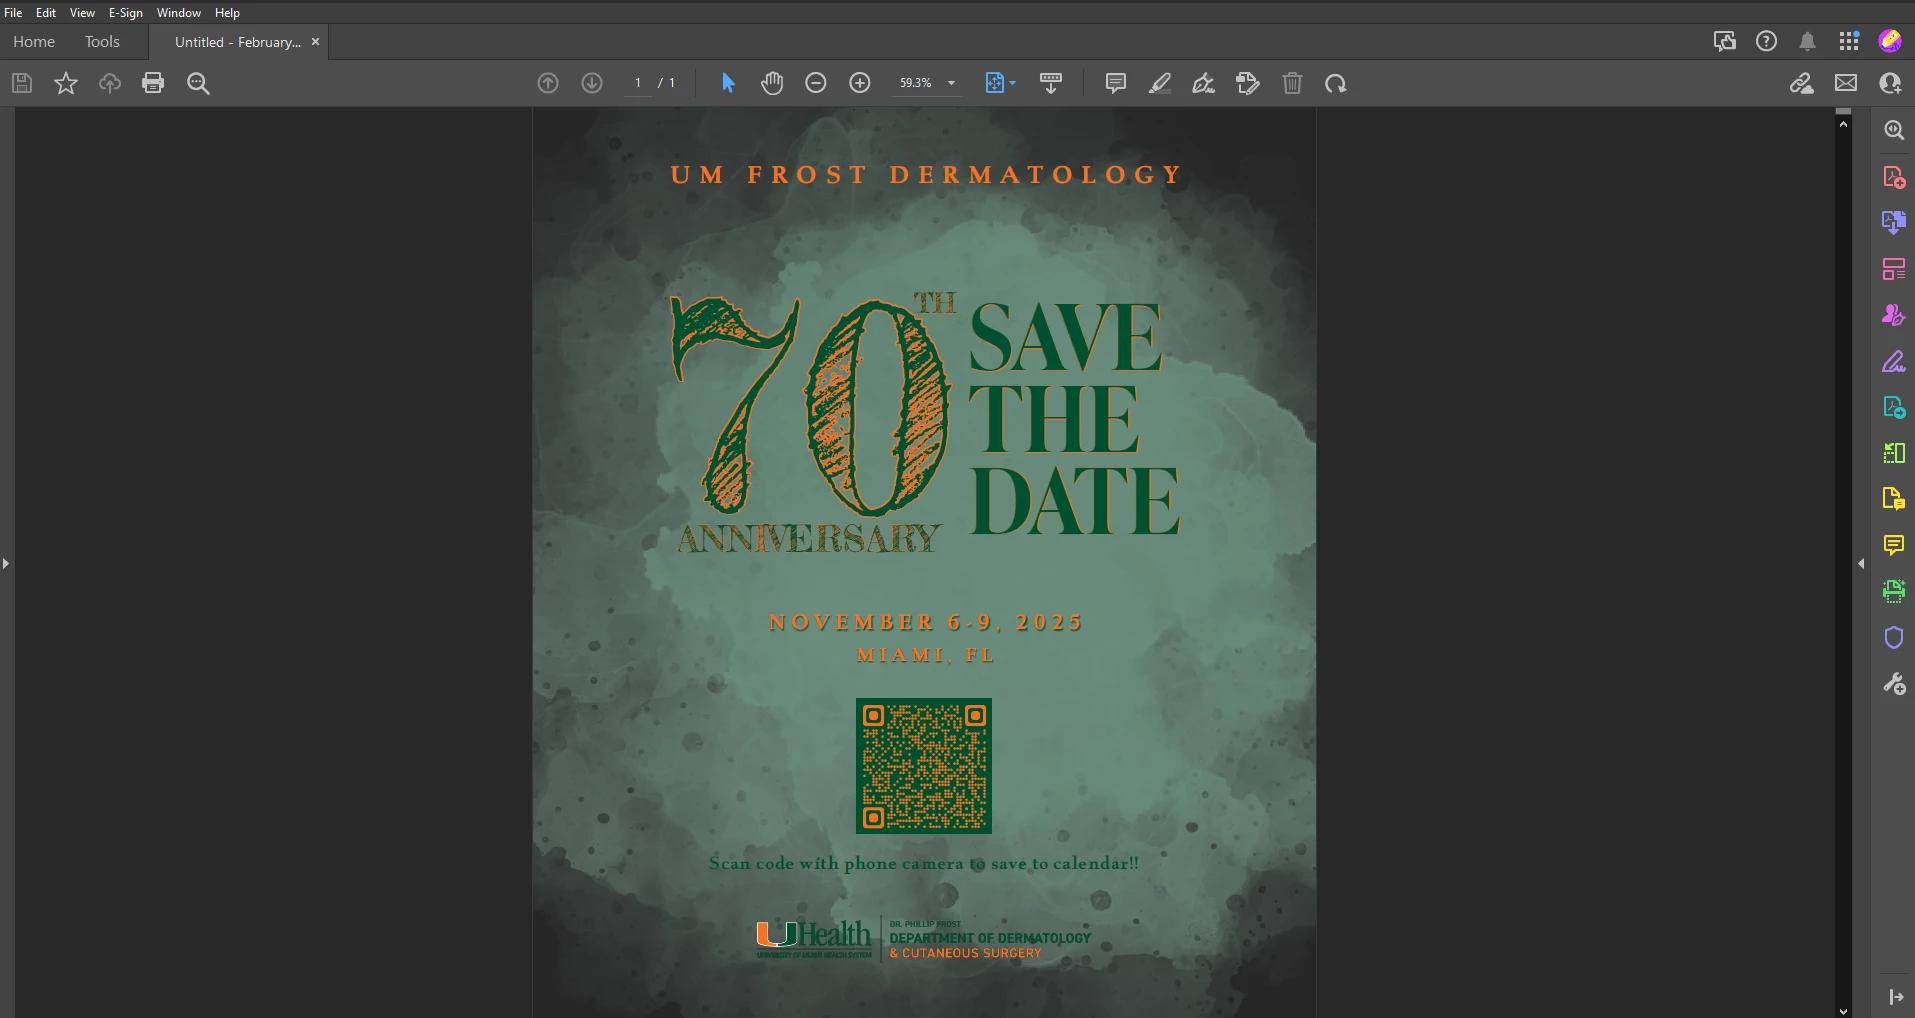Zoom out with minus button

pos(816,83)
